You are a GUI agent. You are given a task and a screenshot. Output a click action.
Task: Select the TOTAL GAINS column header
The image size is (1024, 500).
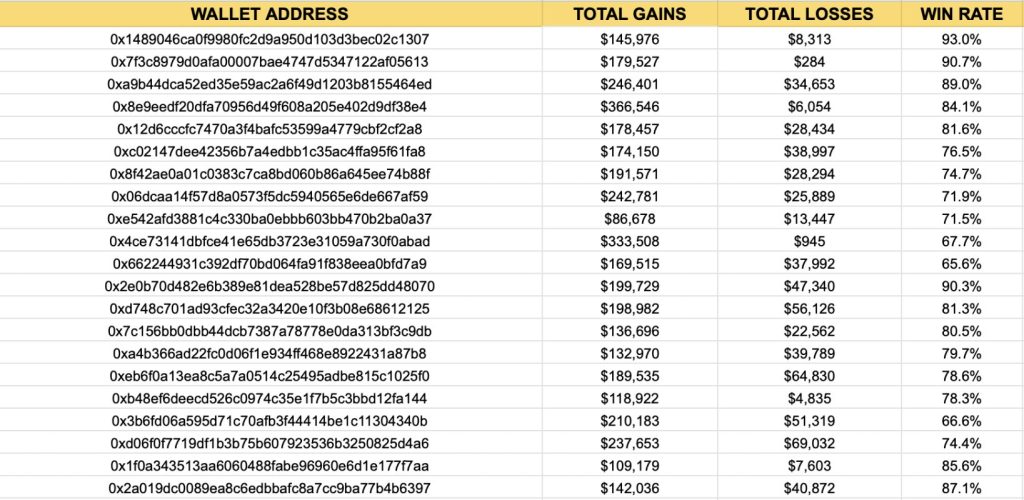629,14
